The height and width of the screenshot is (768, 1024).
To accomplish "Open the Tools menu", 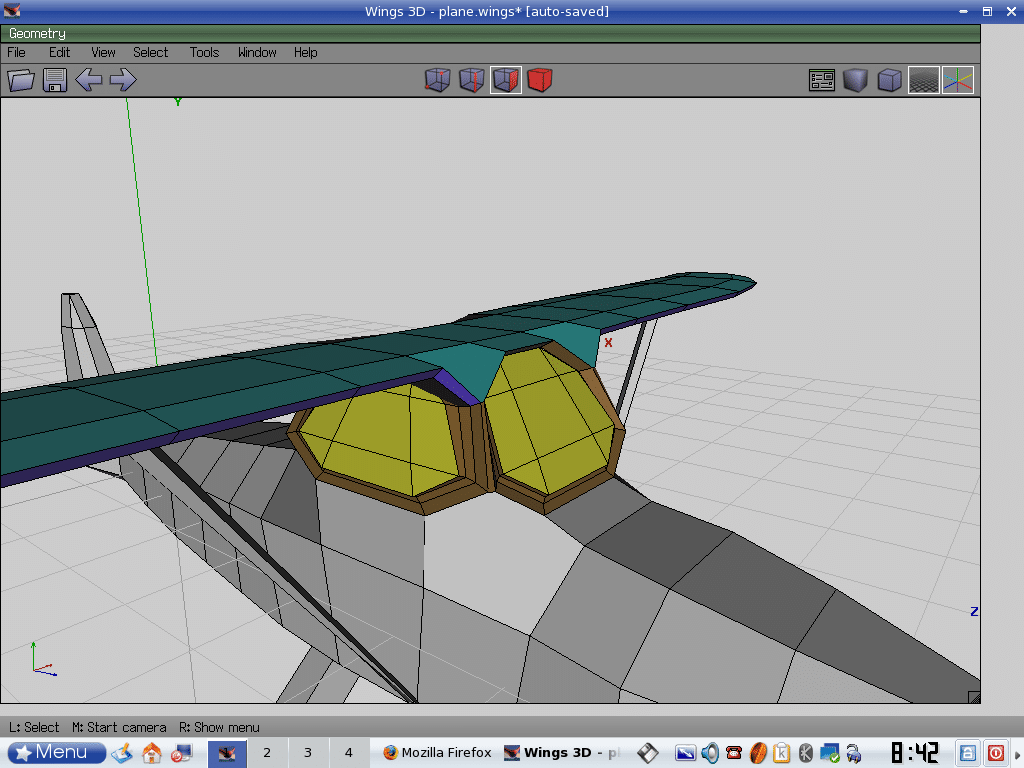I will pos(204,52).
